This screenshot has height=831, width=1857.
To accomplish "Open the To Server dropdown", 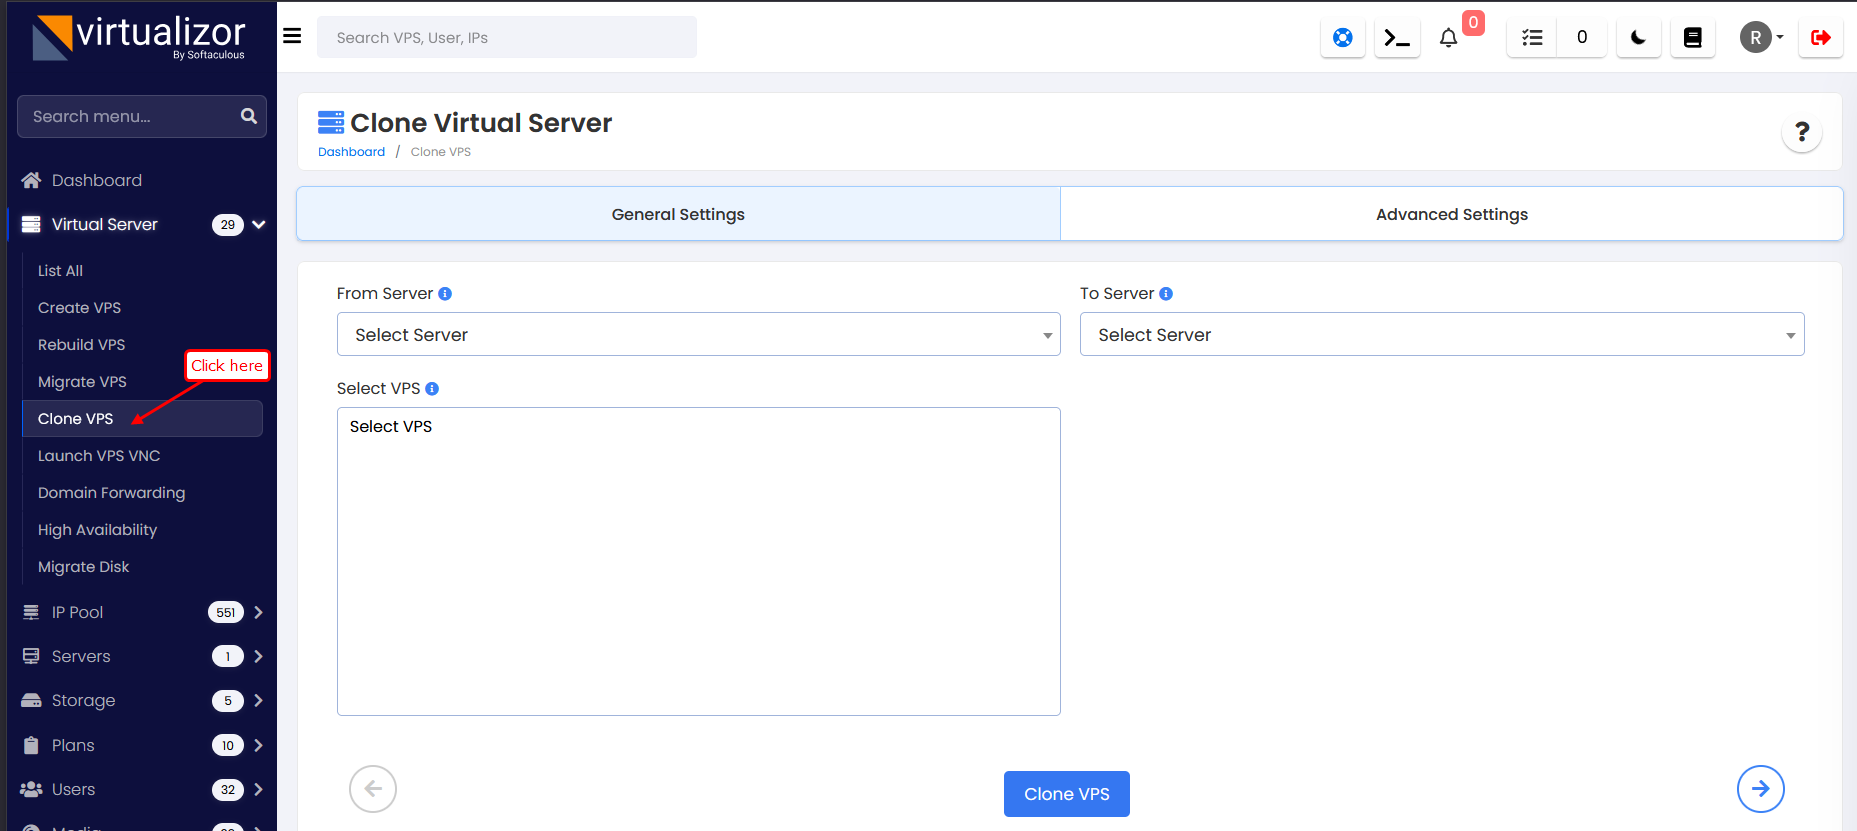I will tap(1441, 335).
